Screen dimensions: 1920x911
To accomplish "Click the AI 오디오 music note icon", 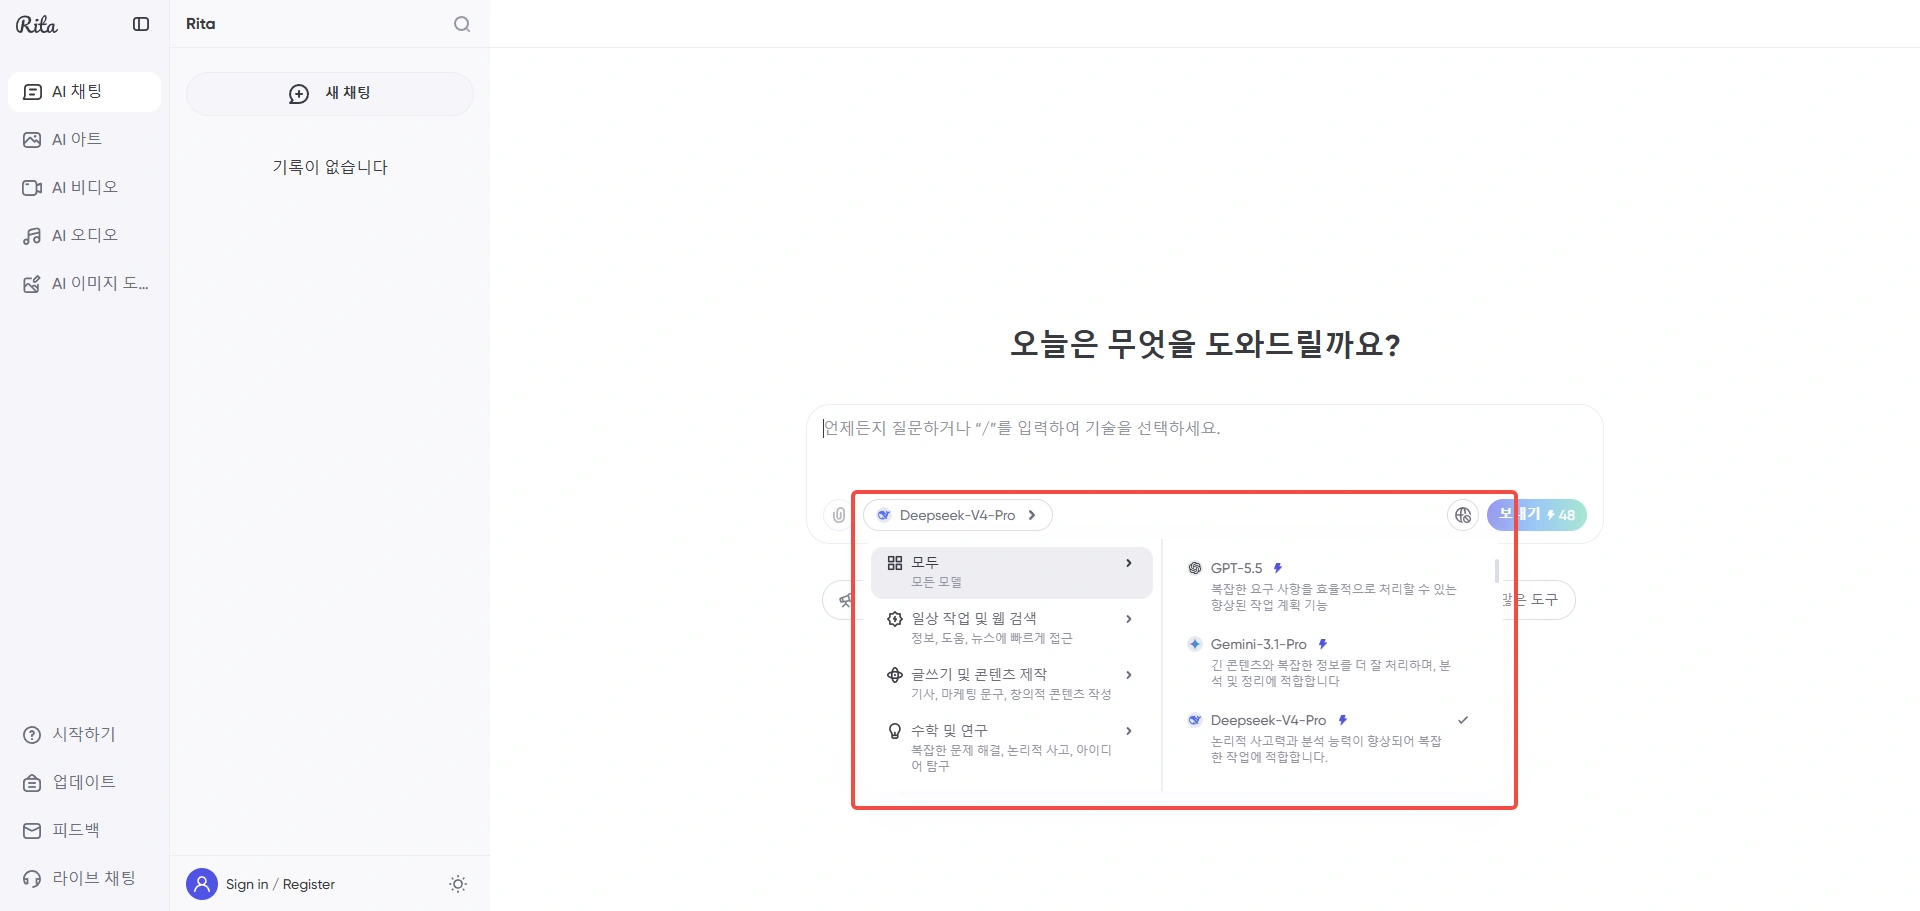I will 32,236.
